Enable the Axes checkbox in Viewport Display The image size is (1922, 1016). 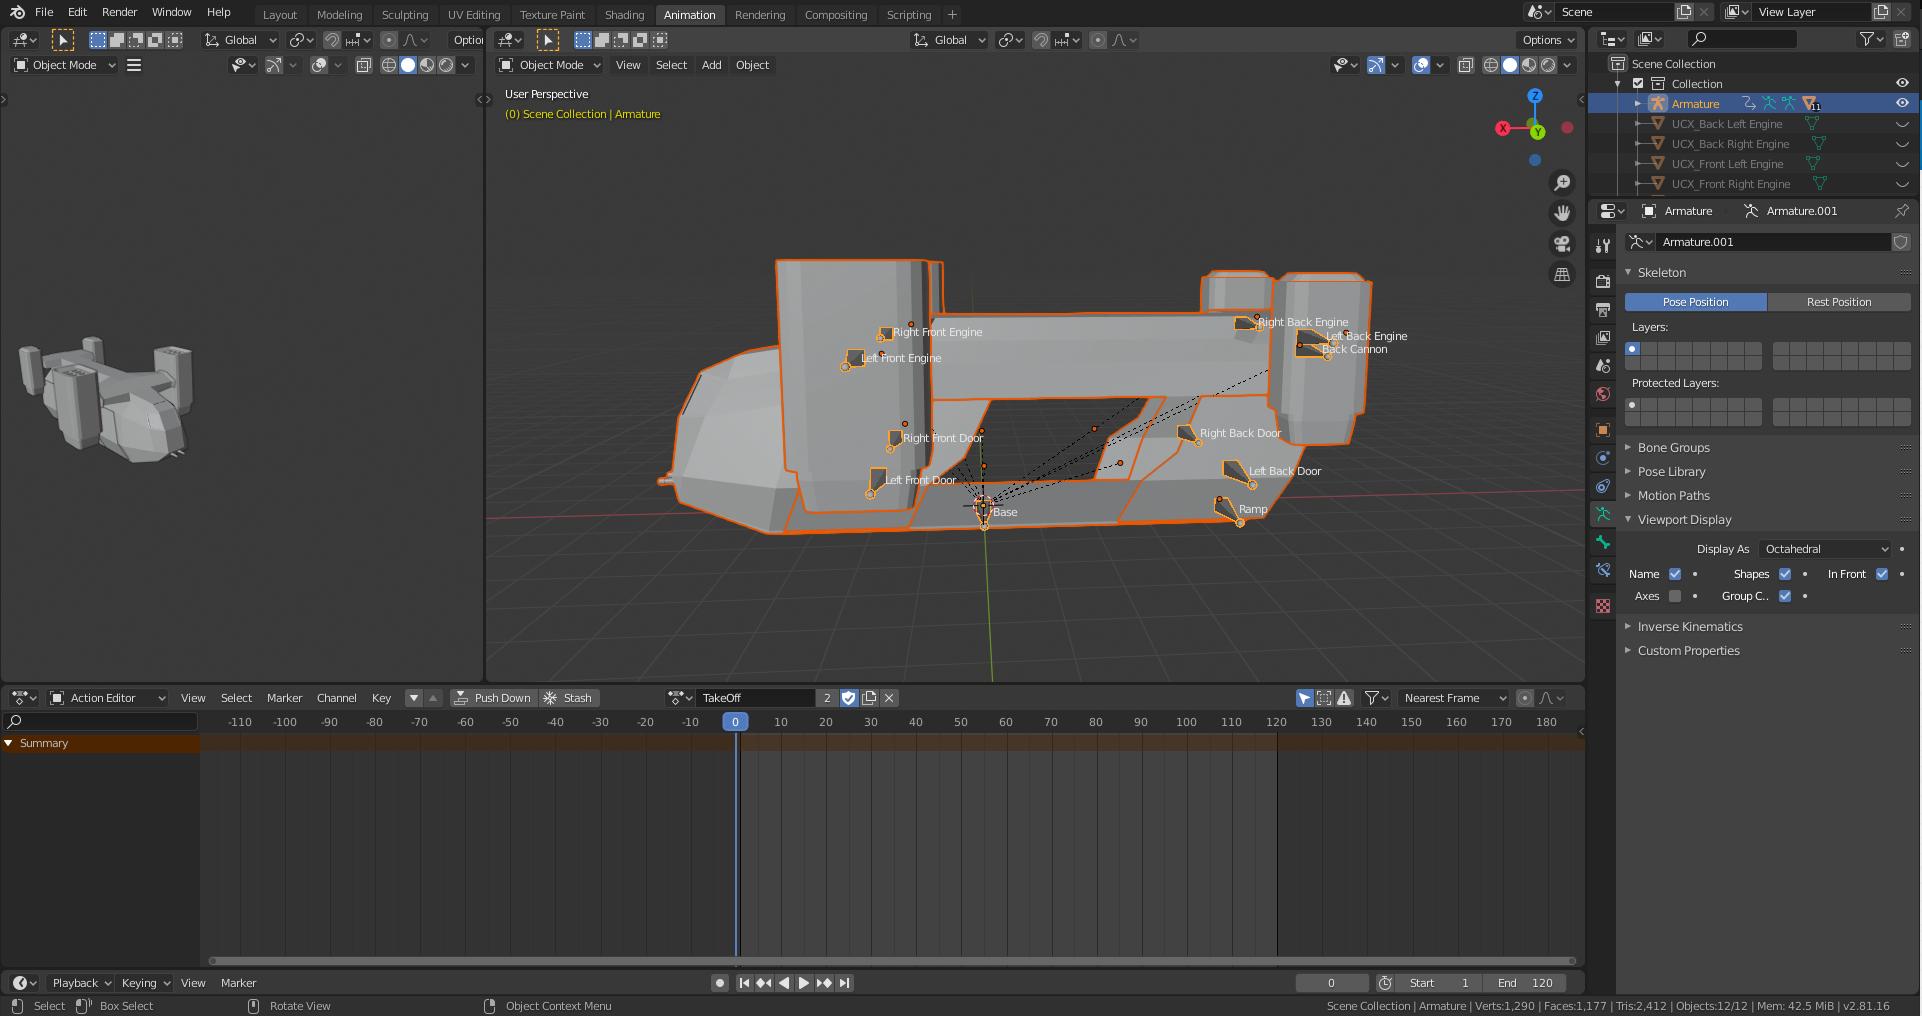point(1673,596)
